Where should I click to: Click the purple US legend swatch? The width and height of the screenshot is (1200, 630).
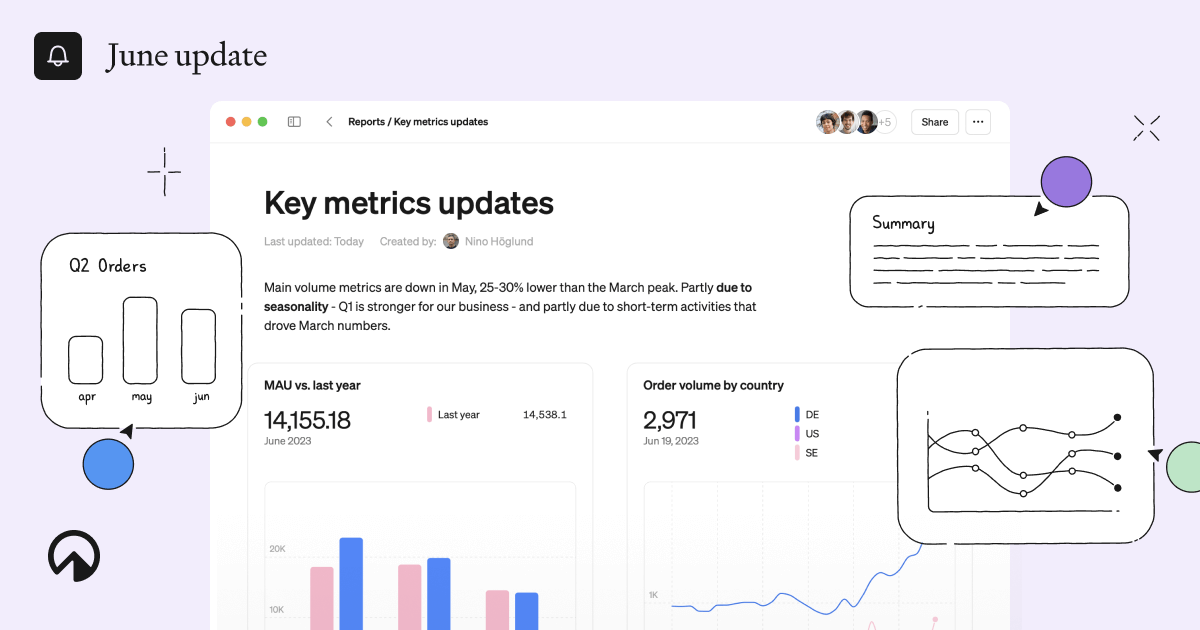(x=797, y=433)
